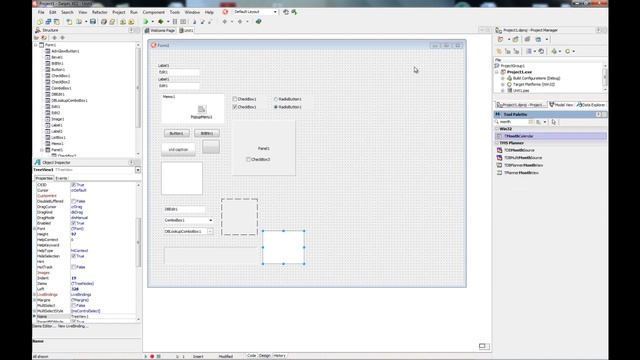The width and height of the screenshot is (640, 360).
Task: Click TDBMonthSource component icon in Tool Palette
Action: coord(499,150)
